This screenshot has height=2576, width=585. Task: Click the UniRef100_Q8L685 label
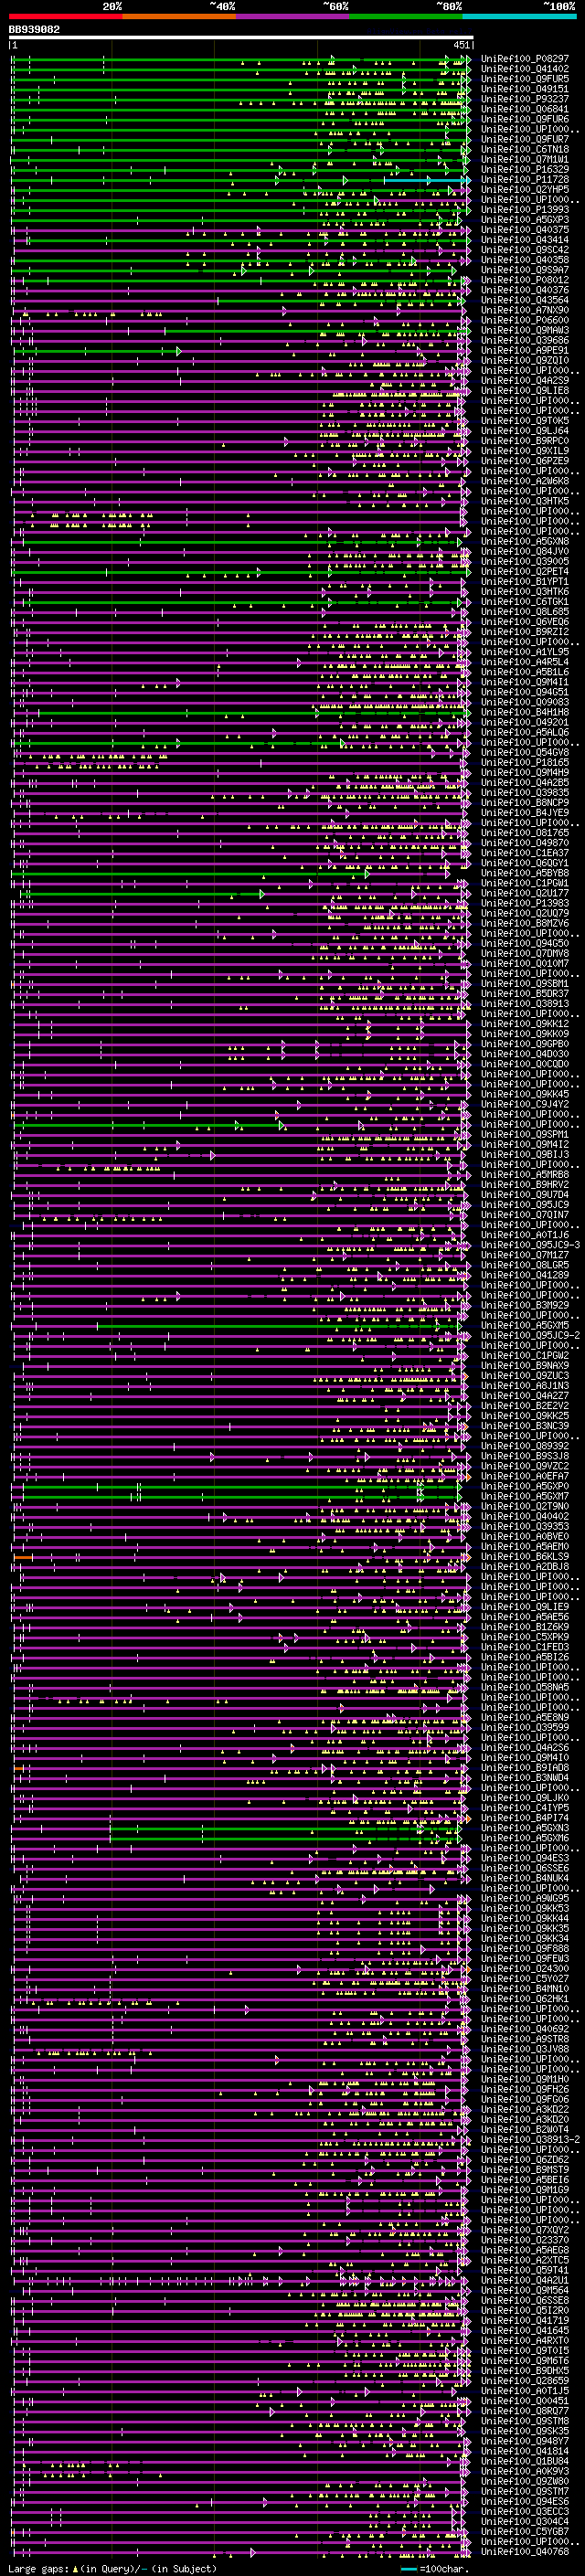tap(525, 611)
